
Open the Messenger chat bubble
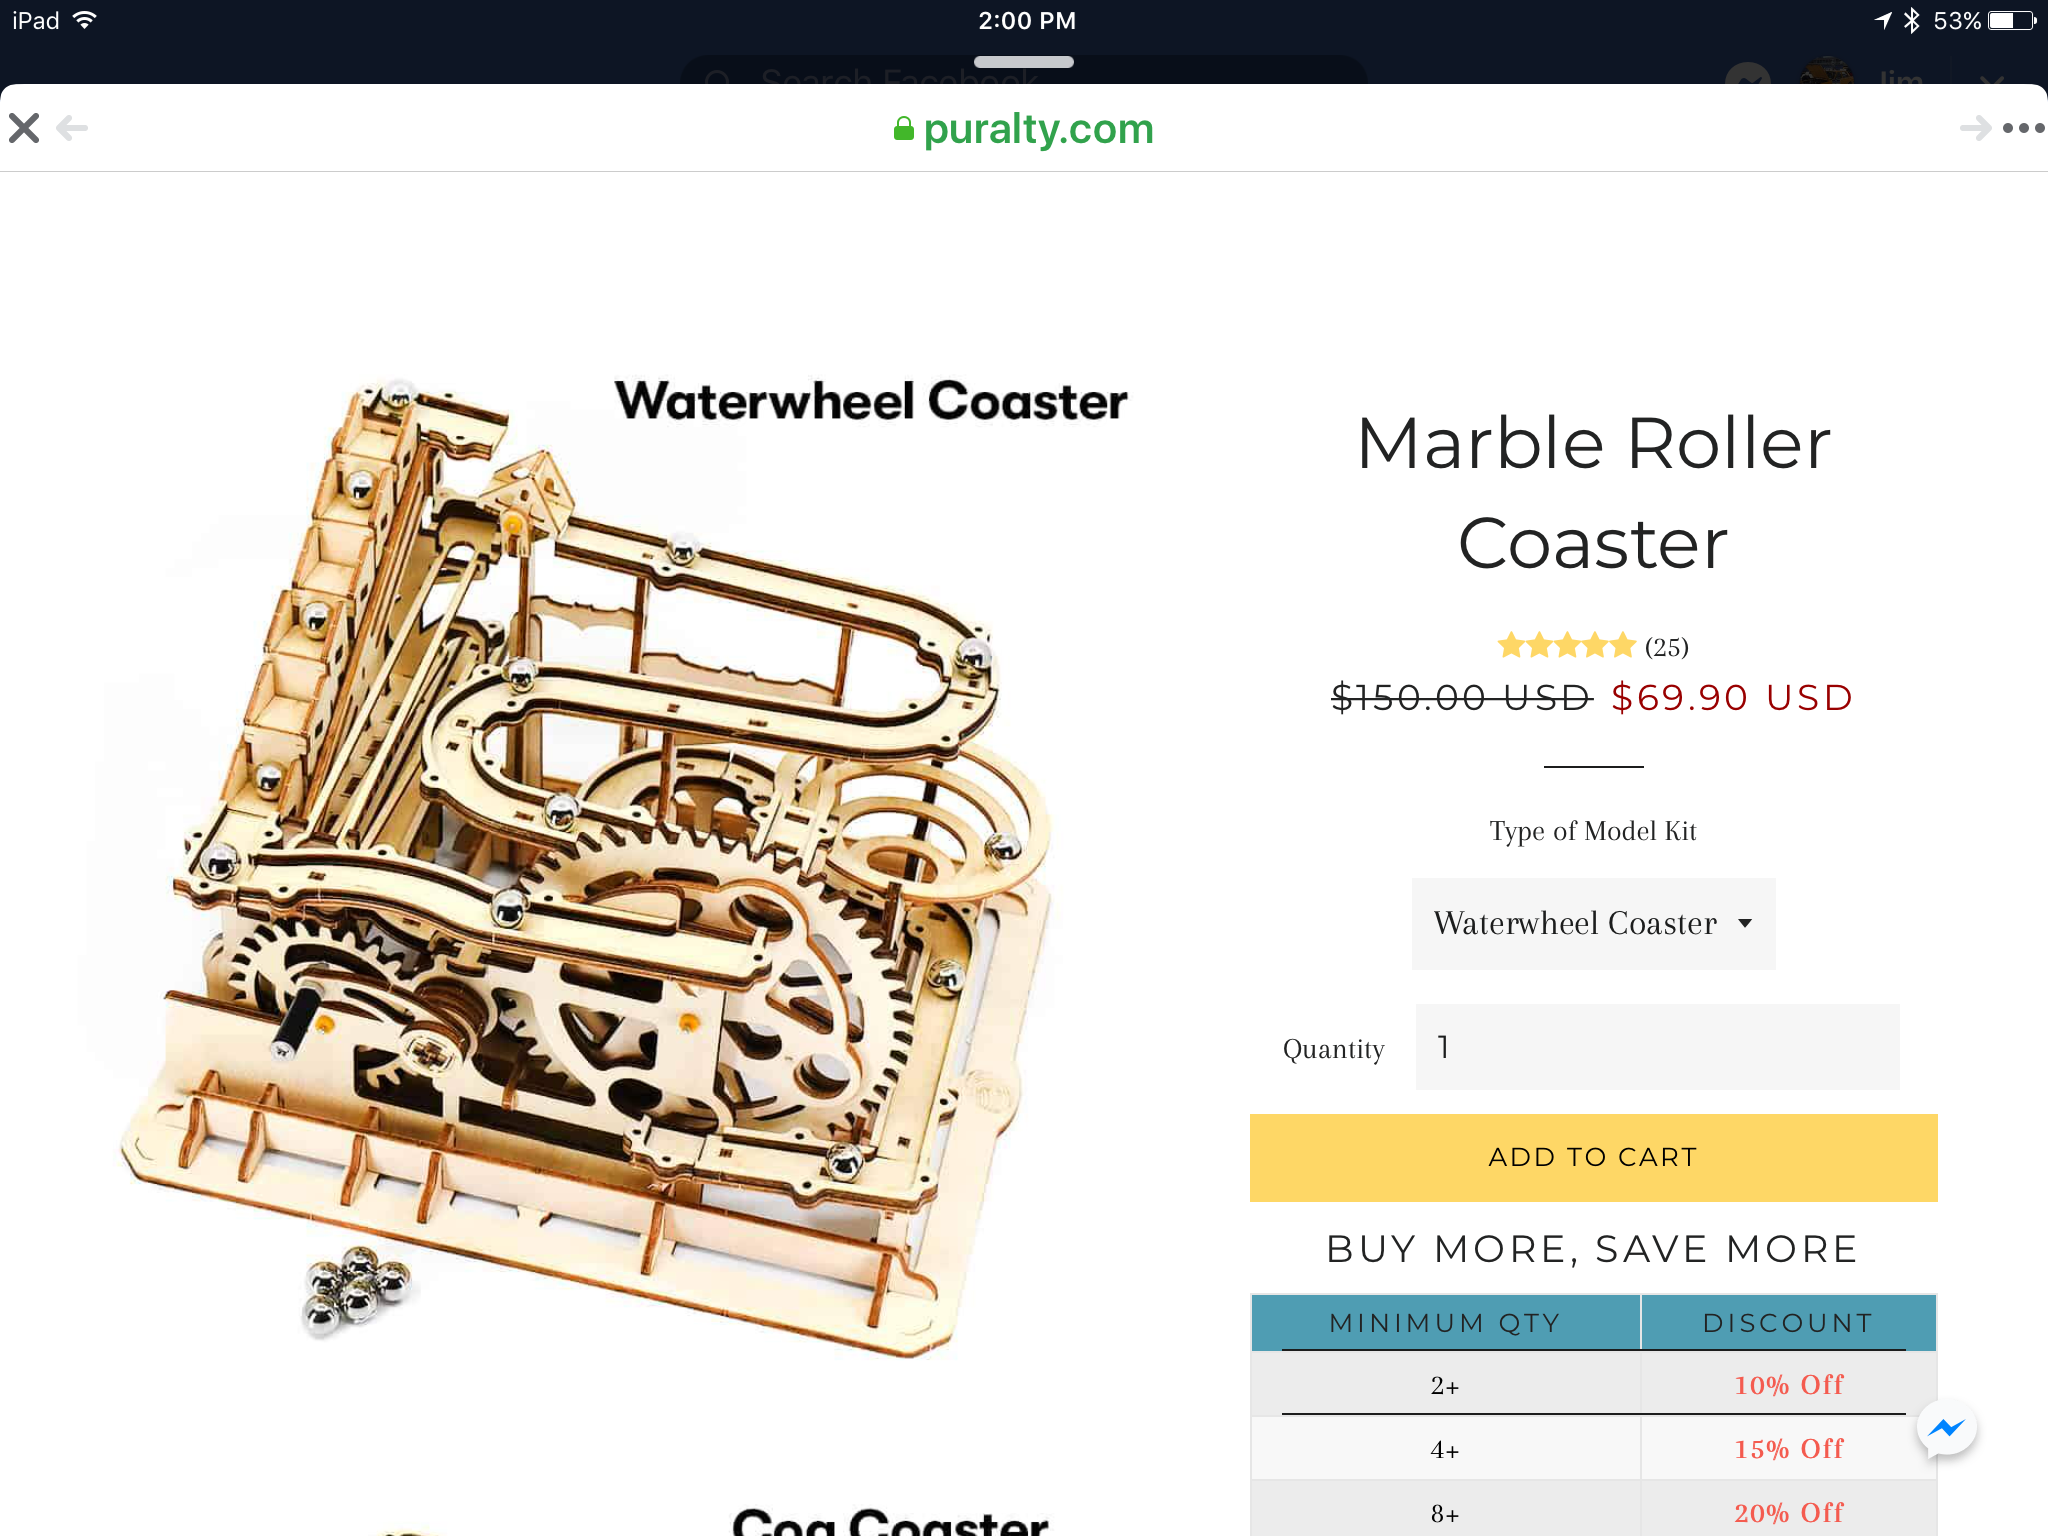tap(1946, 1429)
